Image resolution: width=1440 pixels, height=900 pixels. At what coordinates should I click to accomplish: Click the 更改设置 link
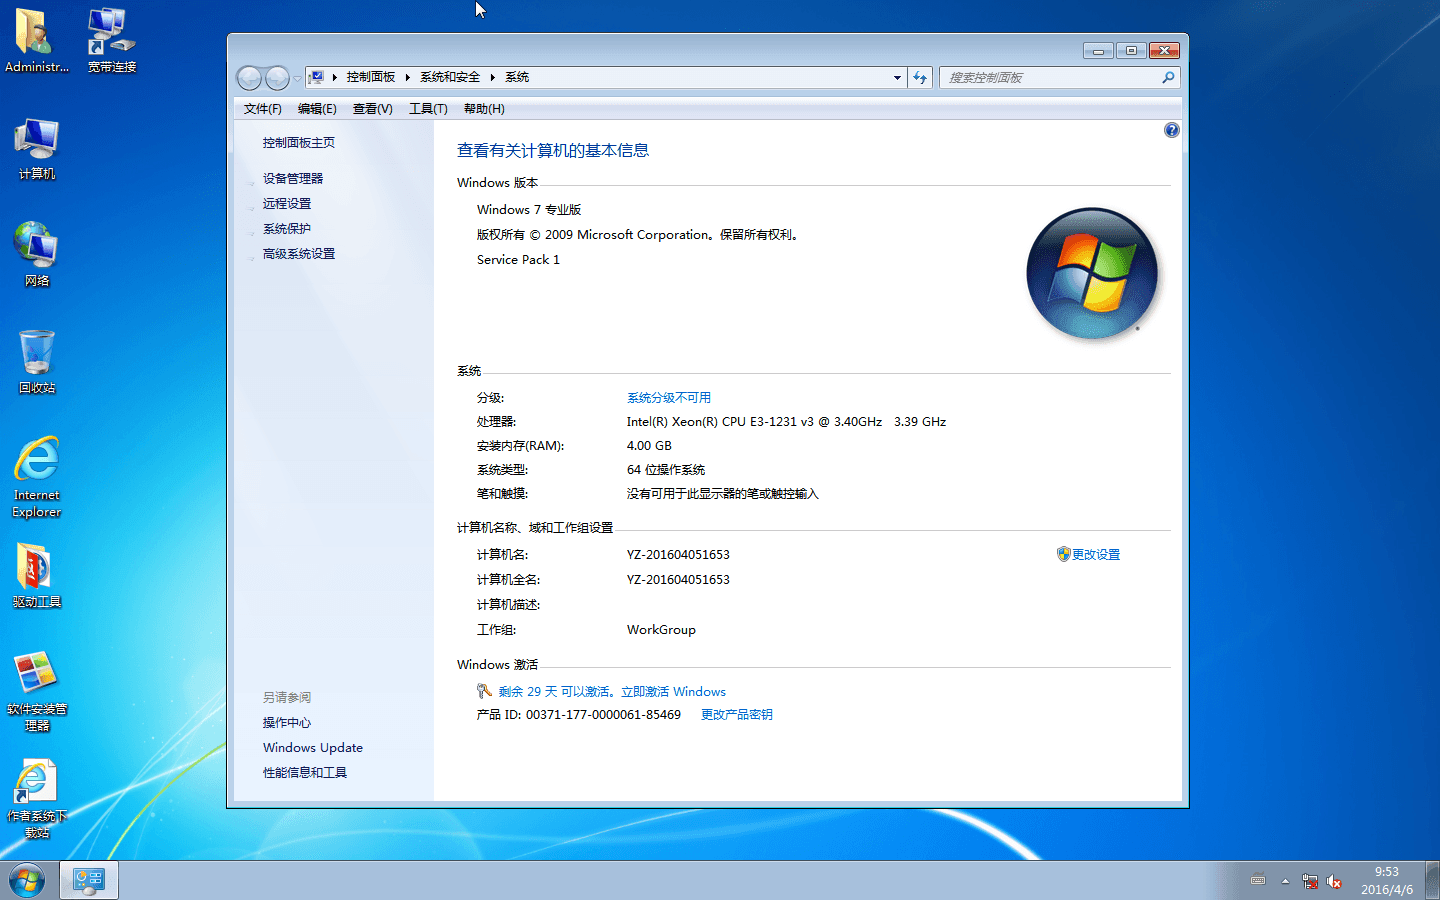click(1095, 555)
